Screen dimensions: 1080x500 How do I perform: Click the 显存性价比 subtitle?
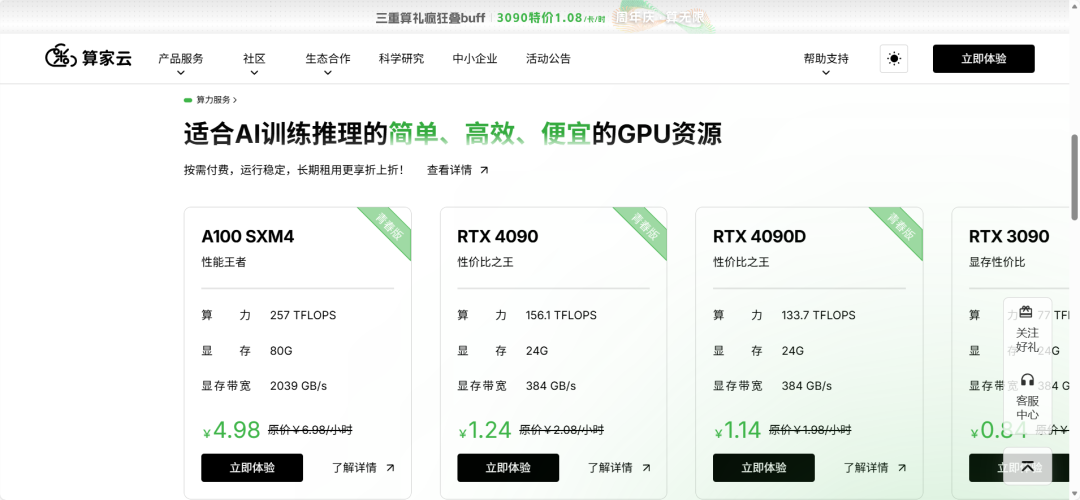point(997,262)
